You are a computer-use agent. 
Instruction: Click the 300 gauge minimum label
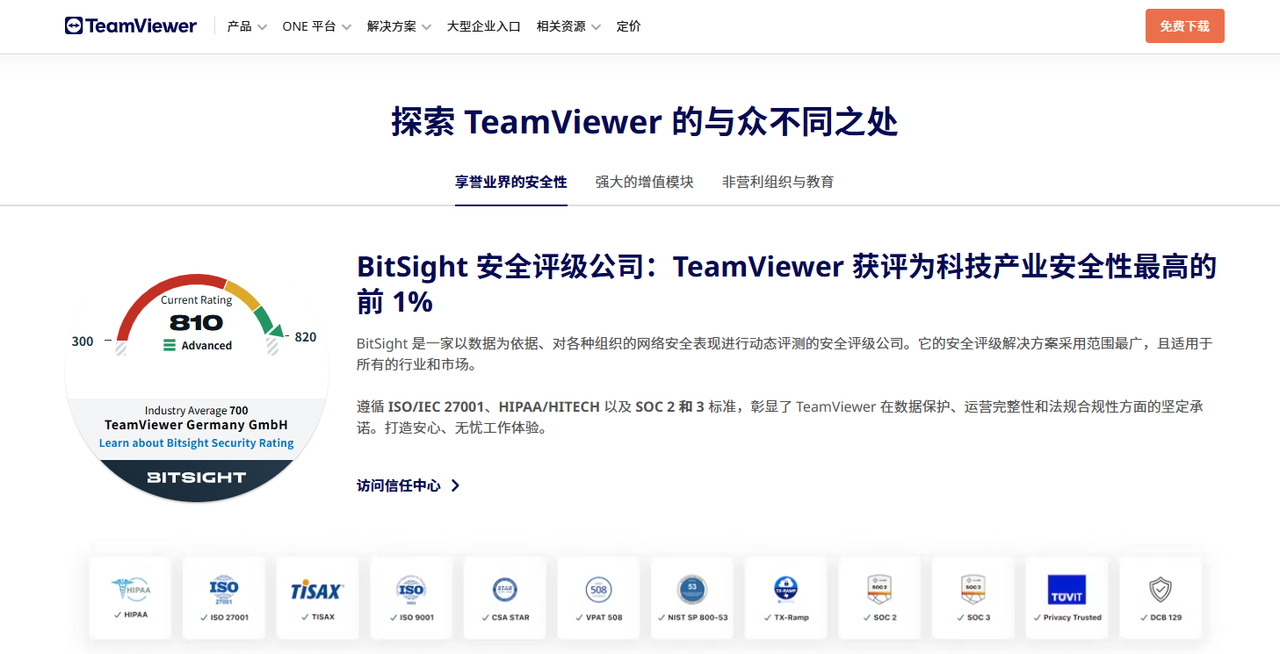83,341
